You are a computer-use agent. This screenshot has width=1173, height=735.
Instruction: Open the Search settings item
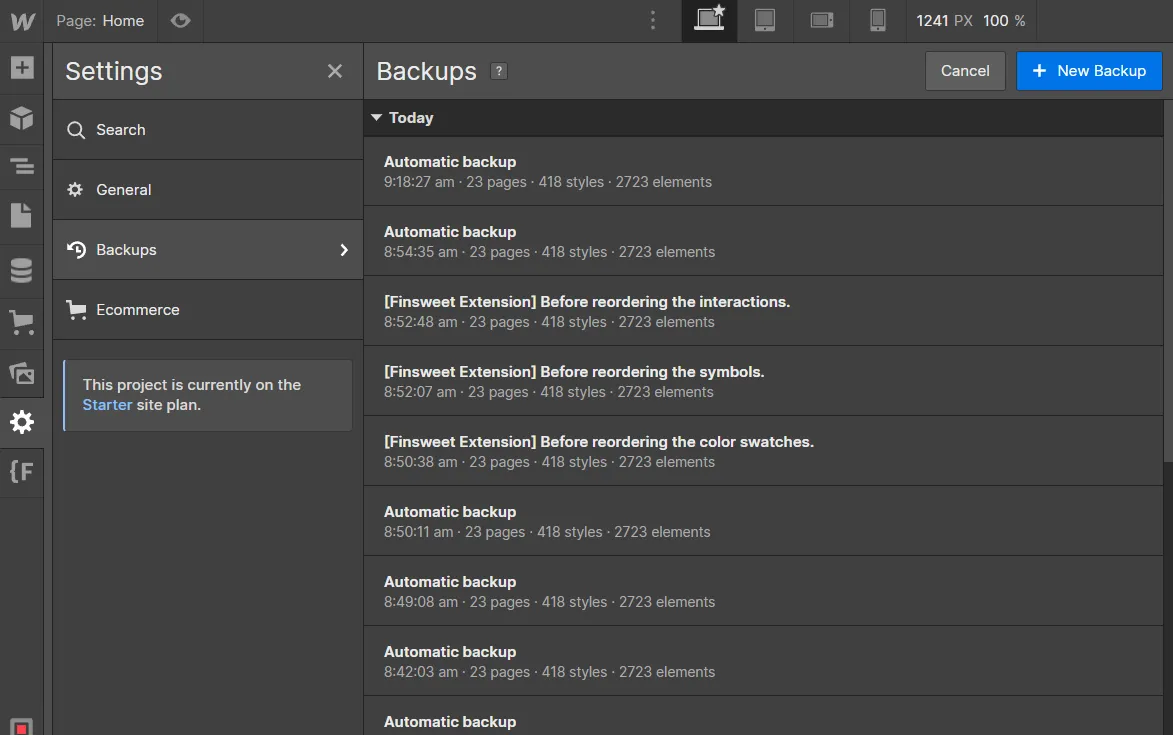pos(208,130)
